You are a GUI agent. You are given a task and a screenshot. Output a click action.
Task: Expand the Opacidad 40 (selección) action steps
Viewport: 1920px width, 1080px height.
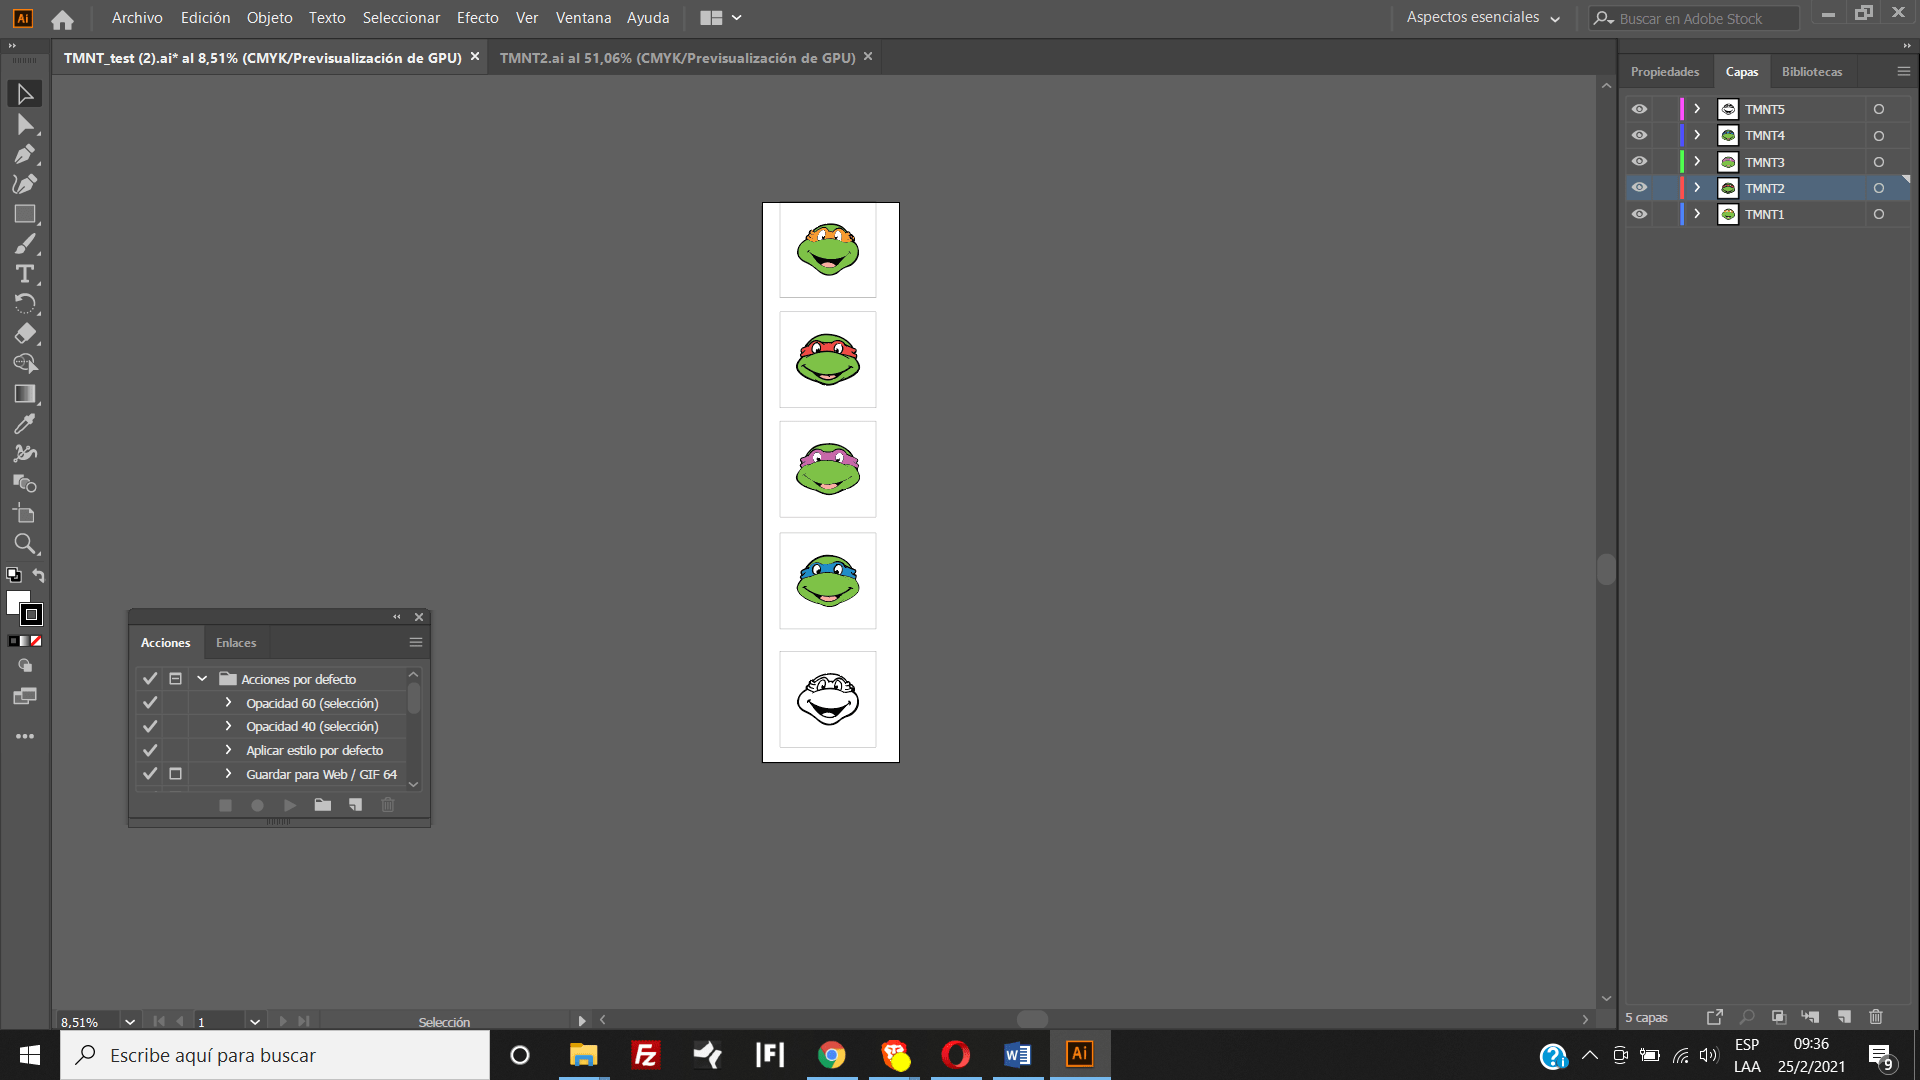(227, 726)
